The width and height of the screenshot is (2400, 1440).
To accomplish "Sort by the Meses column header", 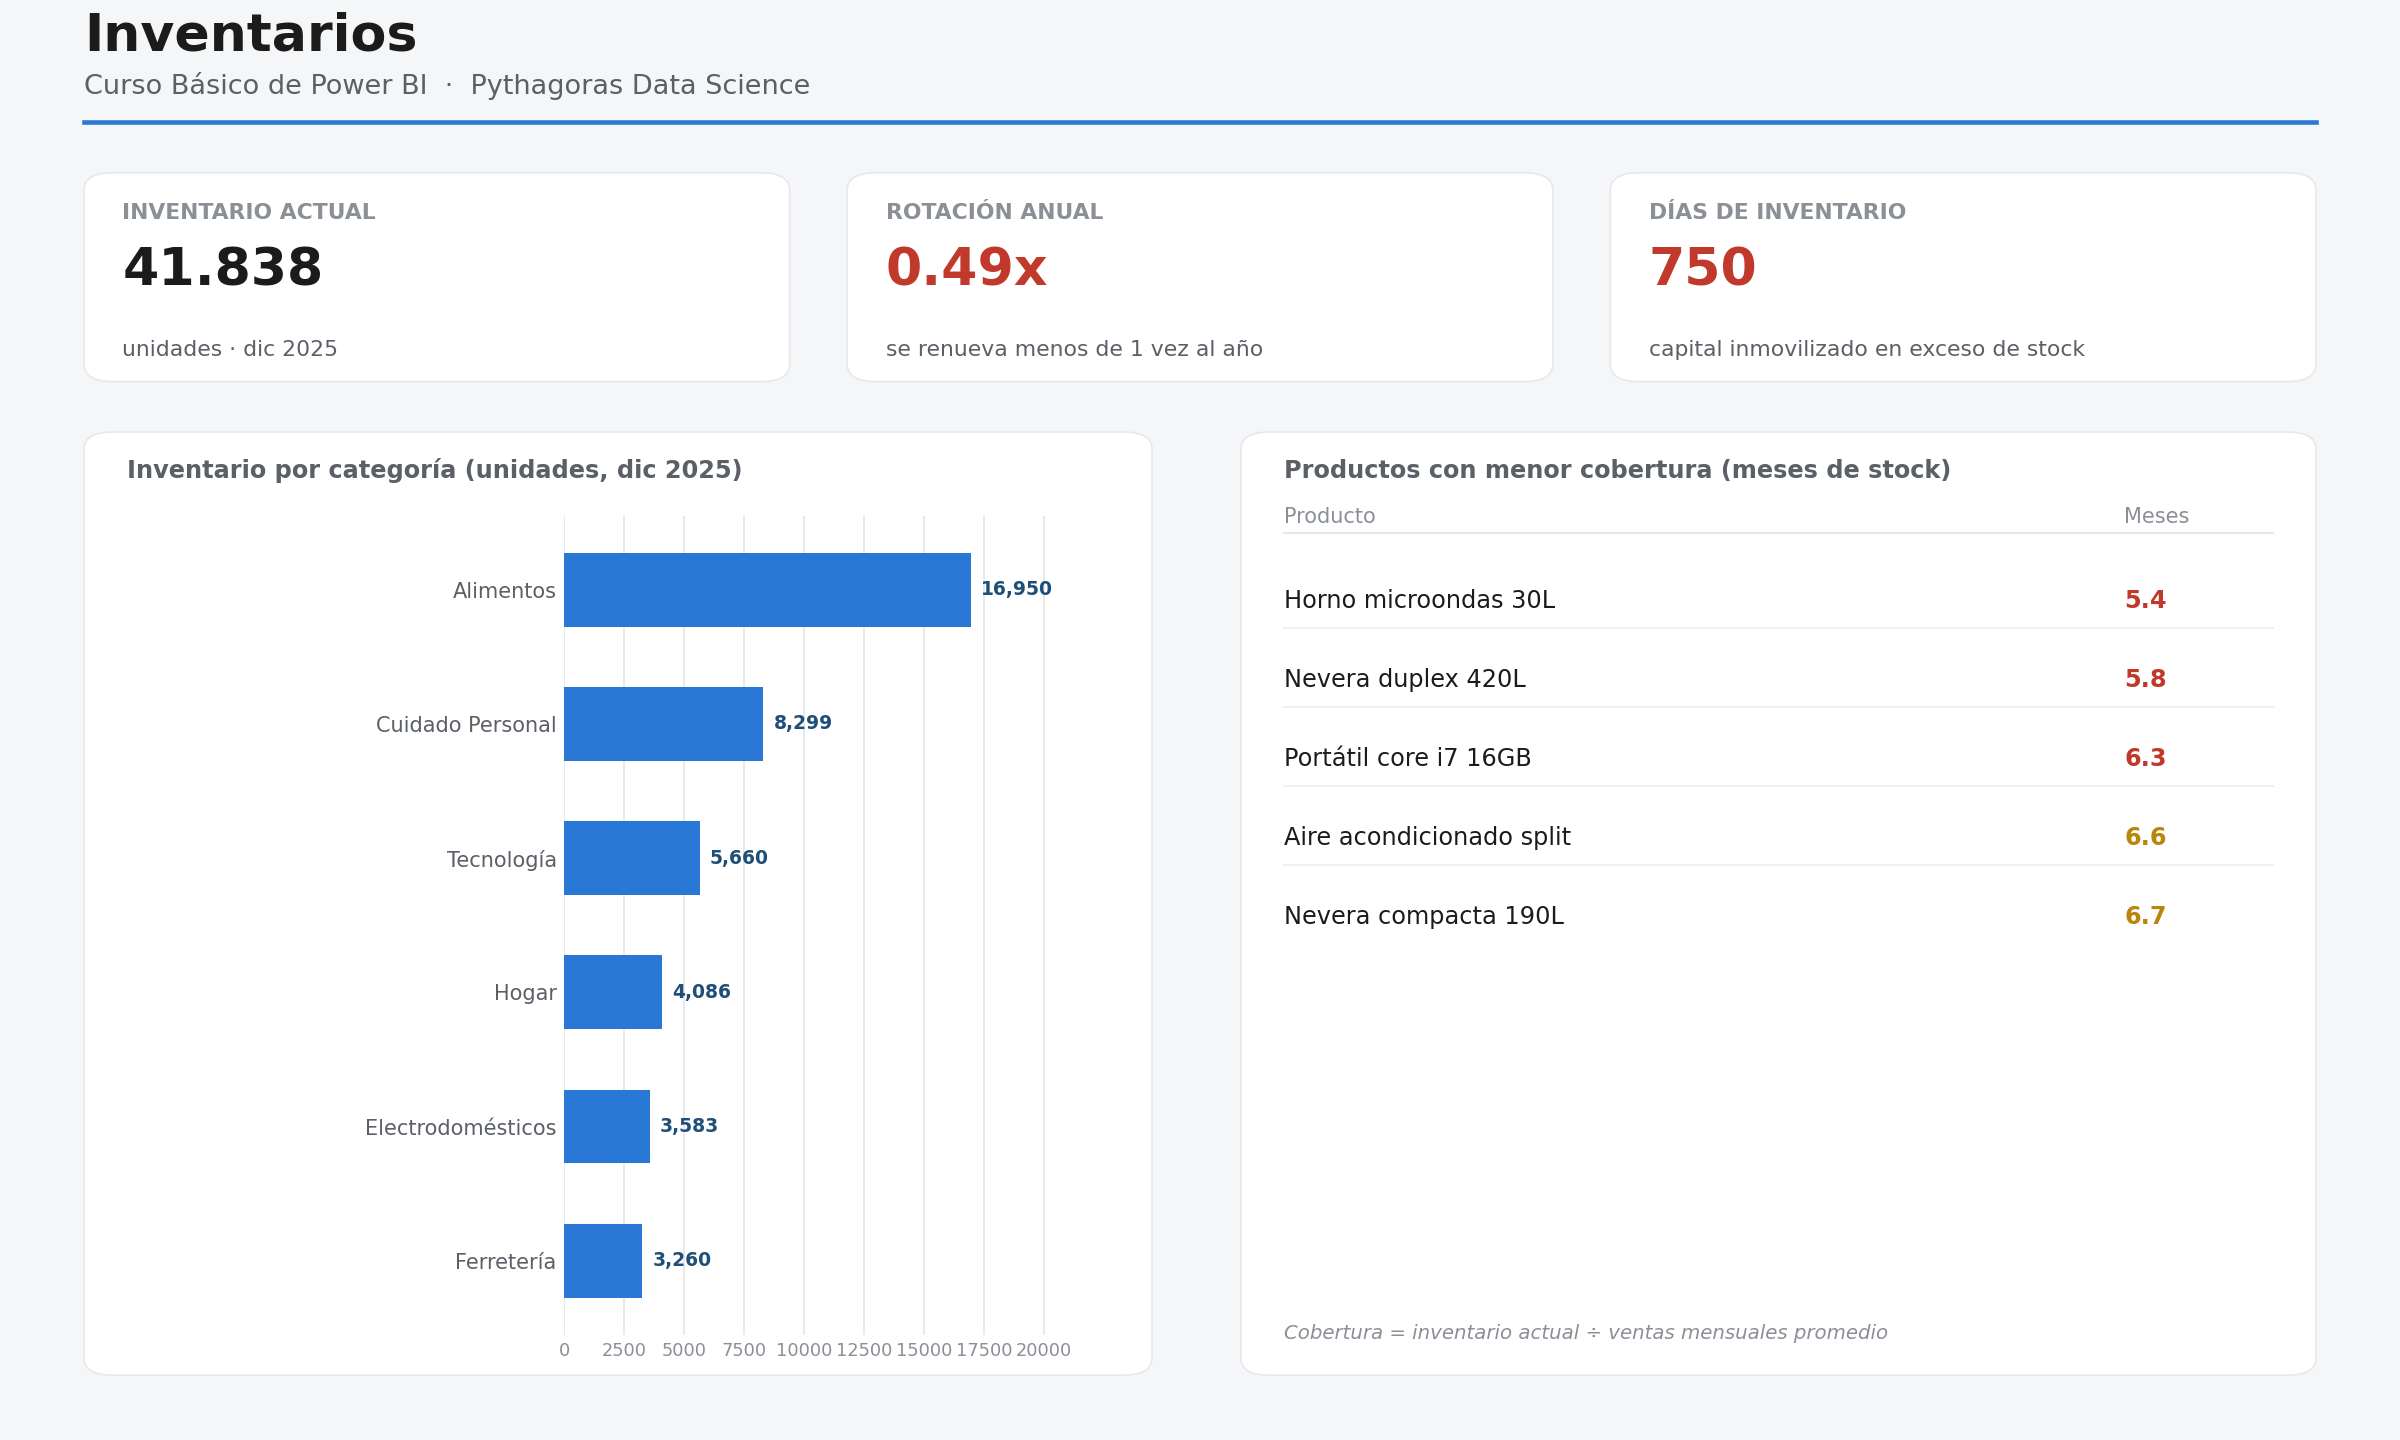I will pyautogui.click(x=2156, y=516).
